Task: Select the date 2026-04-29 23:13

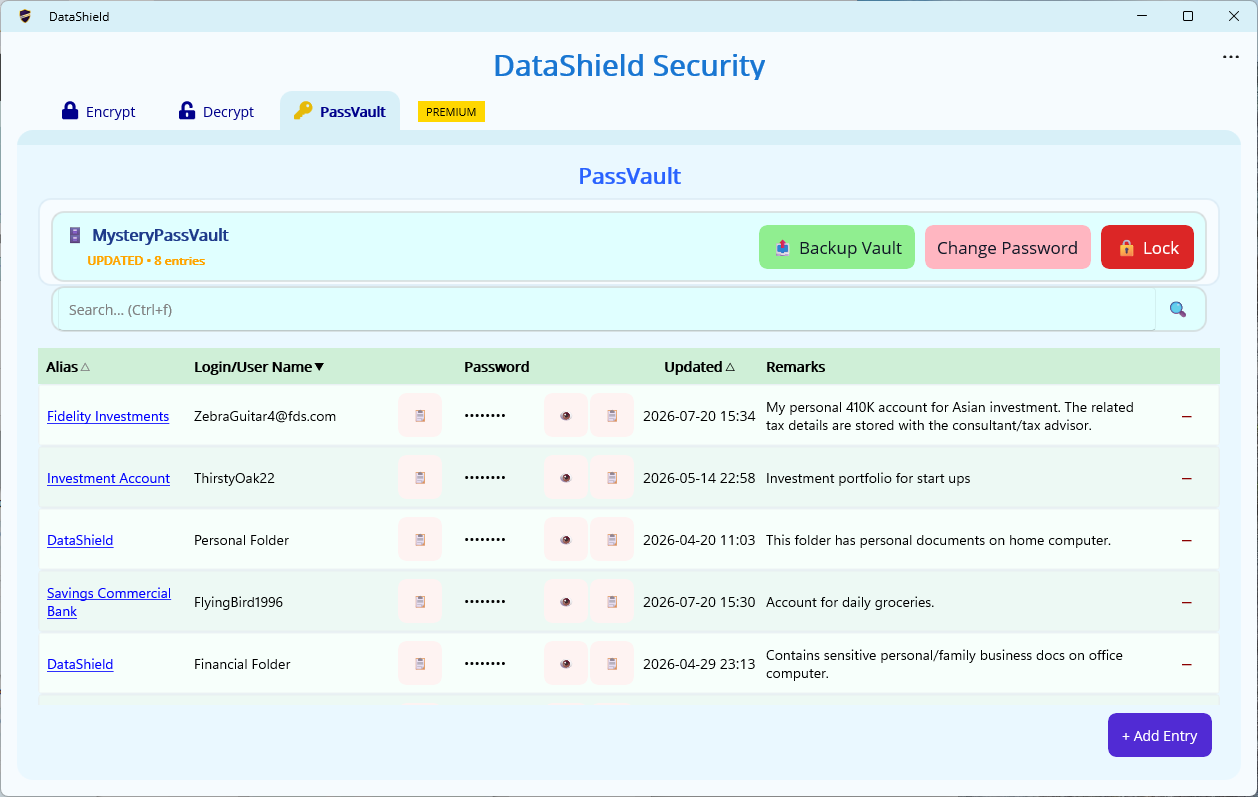Action: (x=699, y=664)
